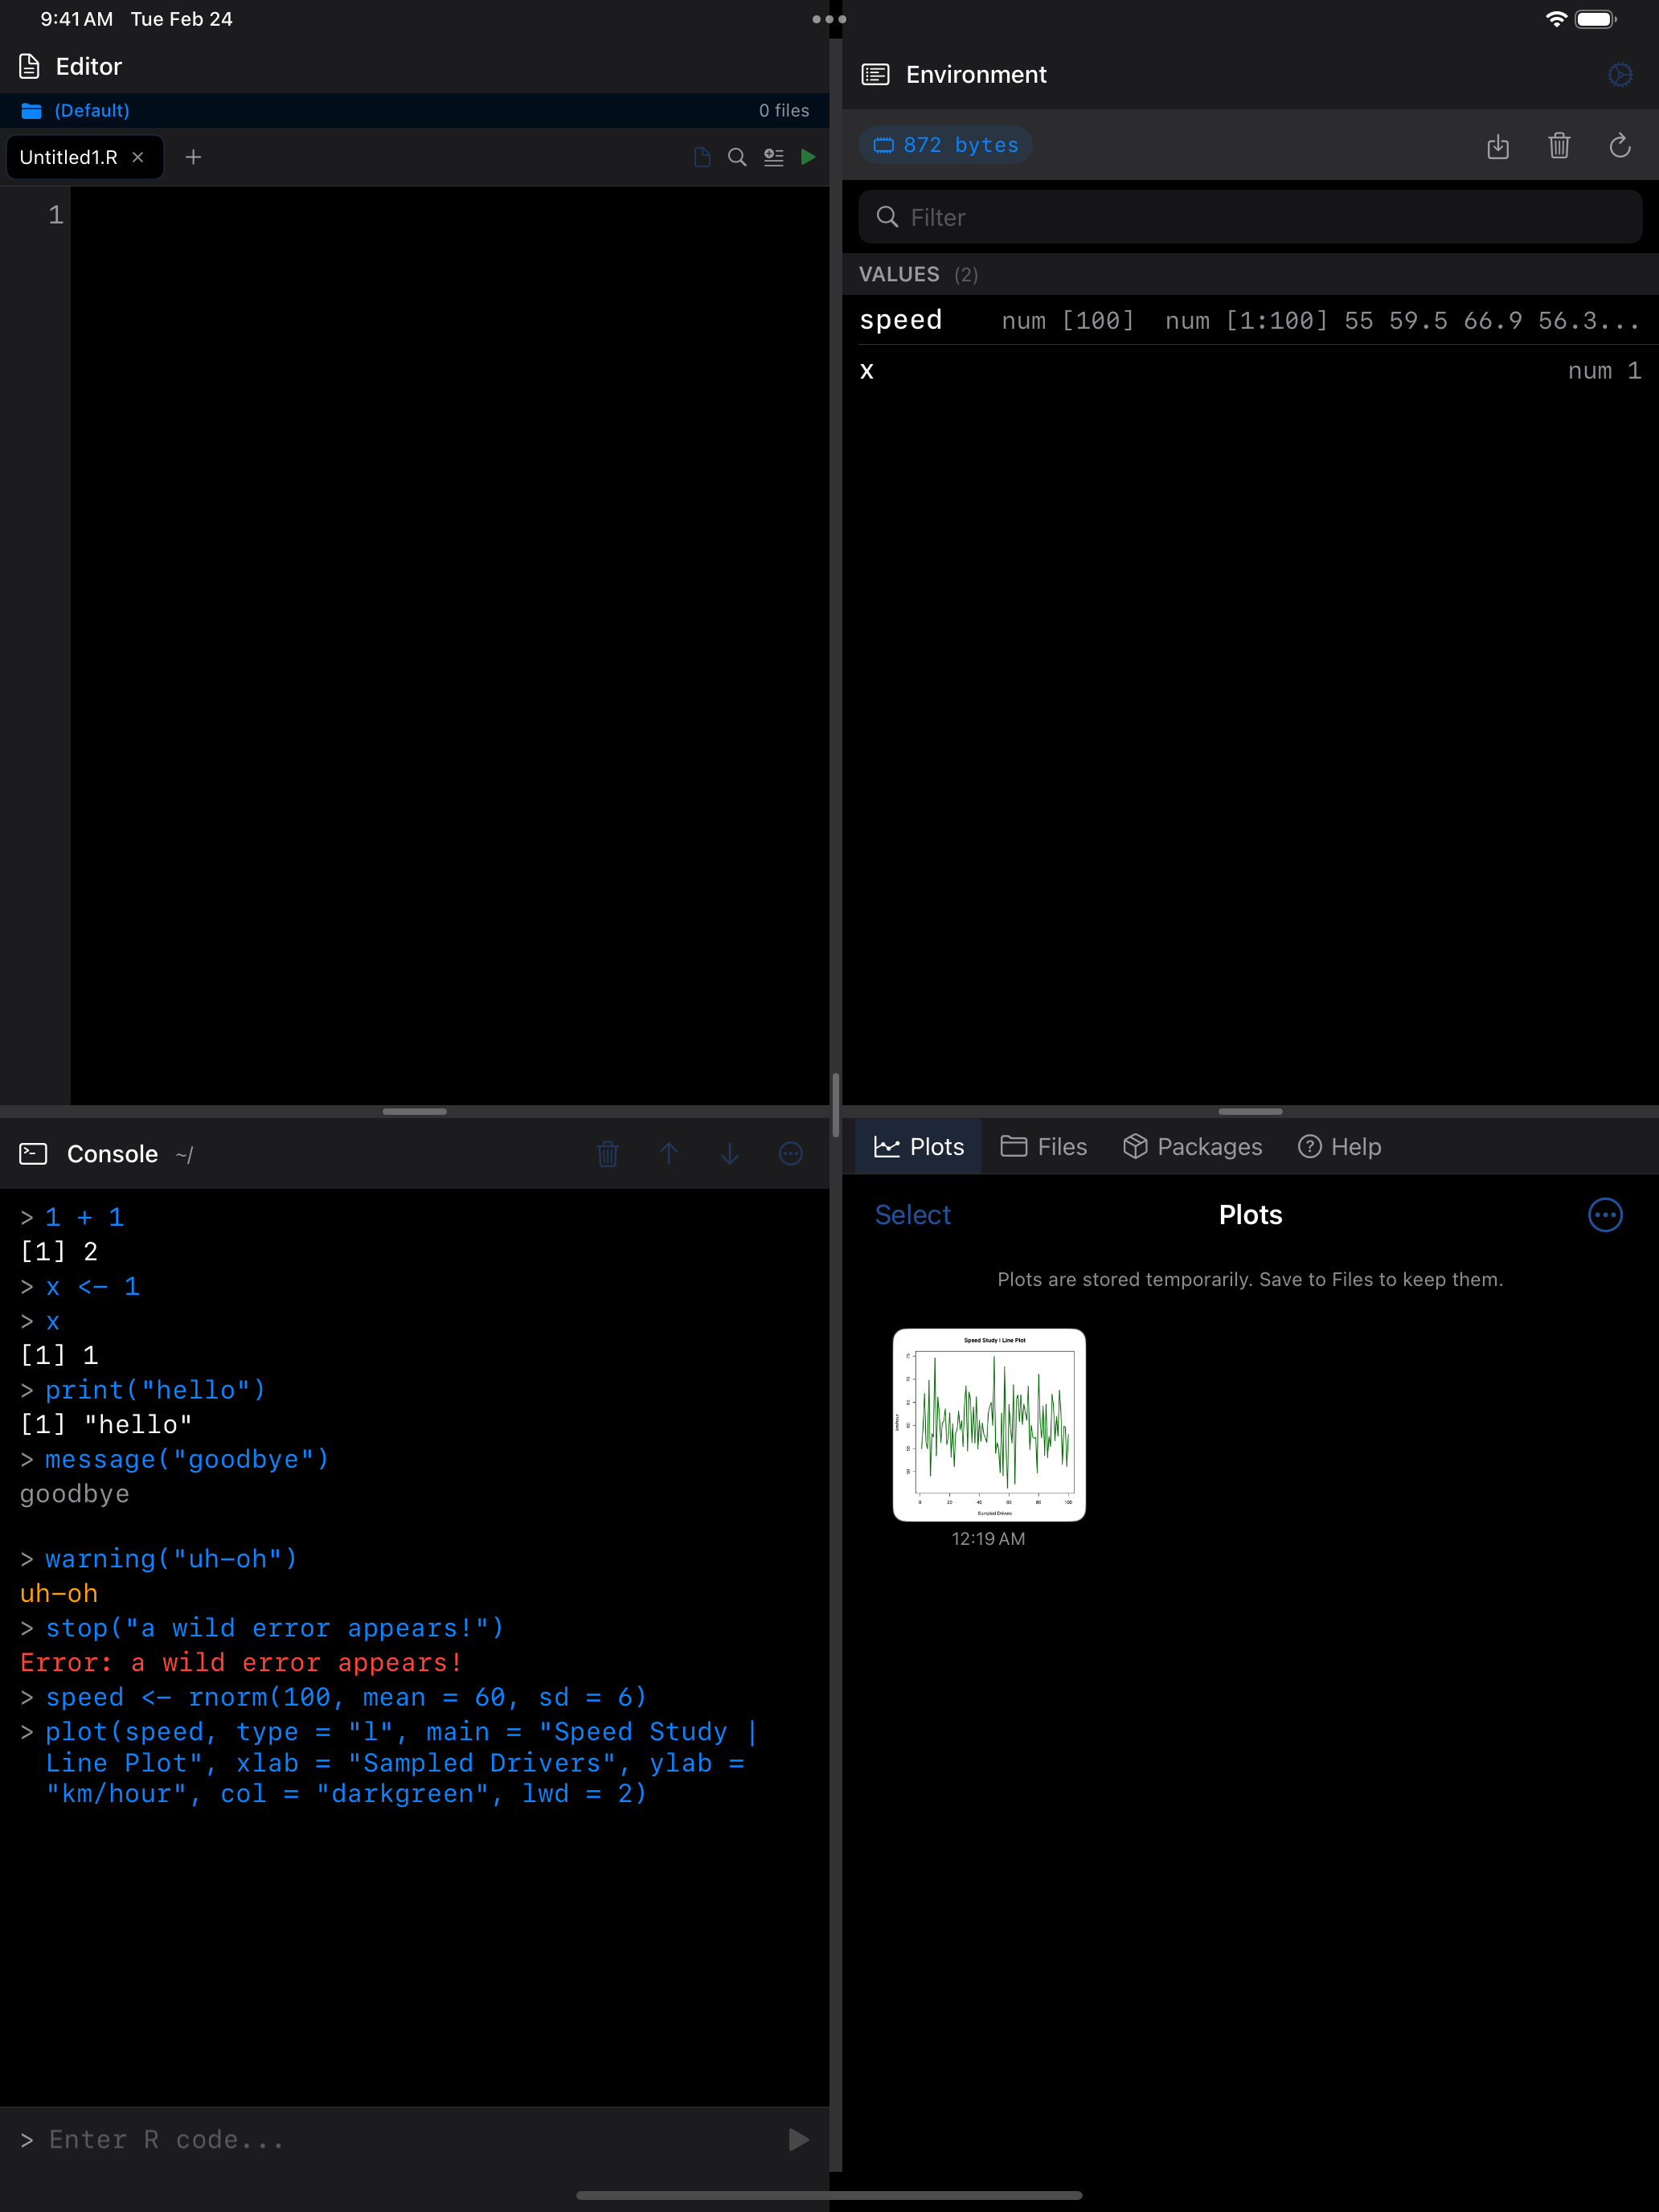Open Environment settings gear
This screenshot has width=1659, height=2212.
[1620, 74]
